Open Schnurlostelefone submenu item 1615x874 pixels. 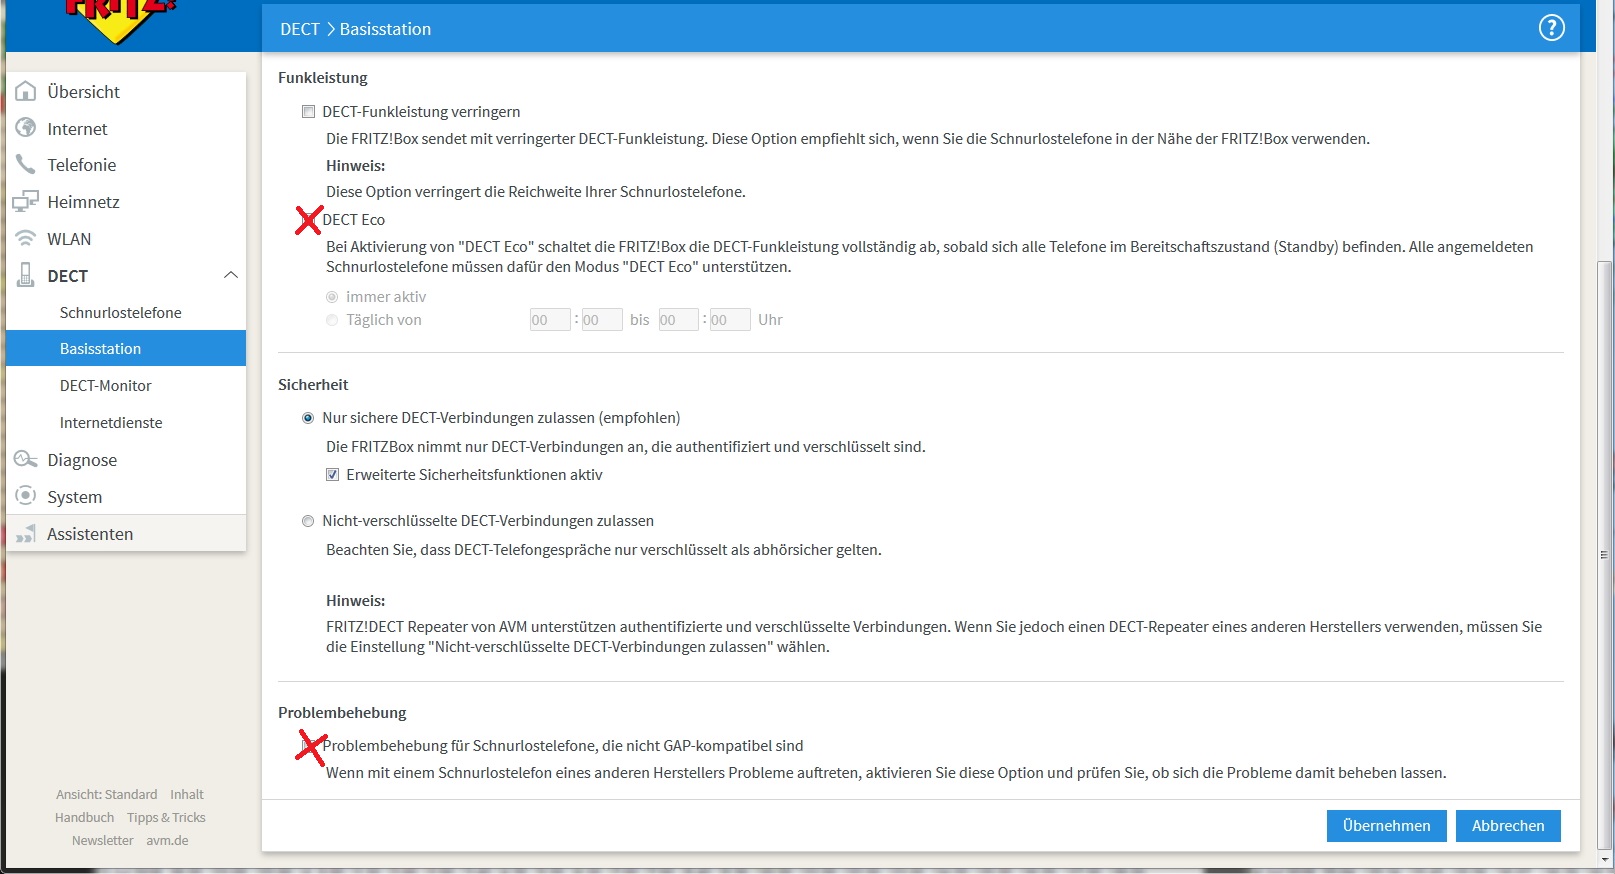pyautogui.click(x=120, y=312)
